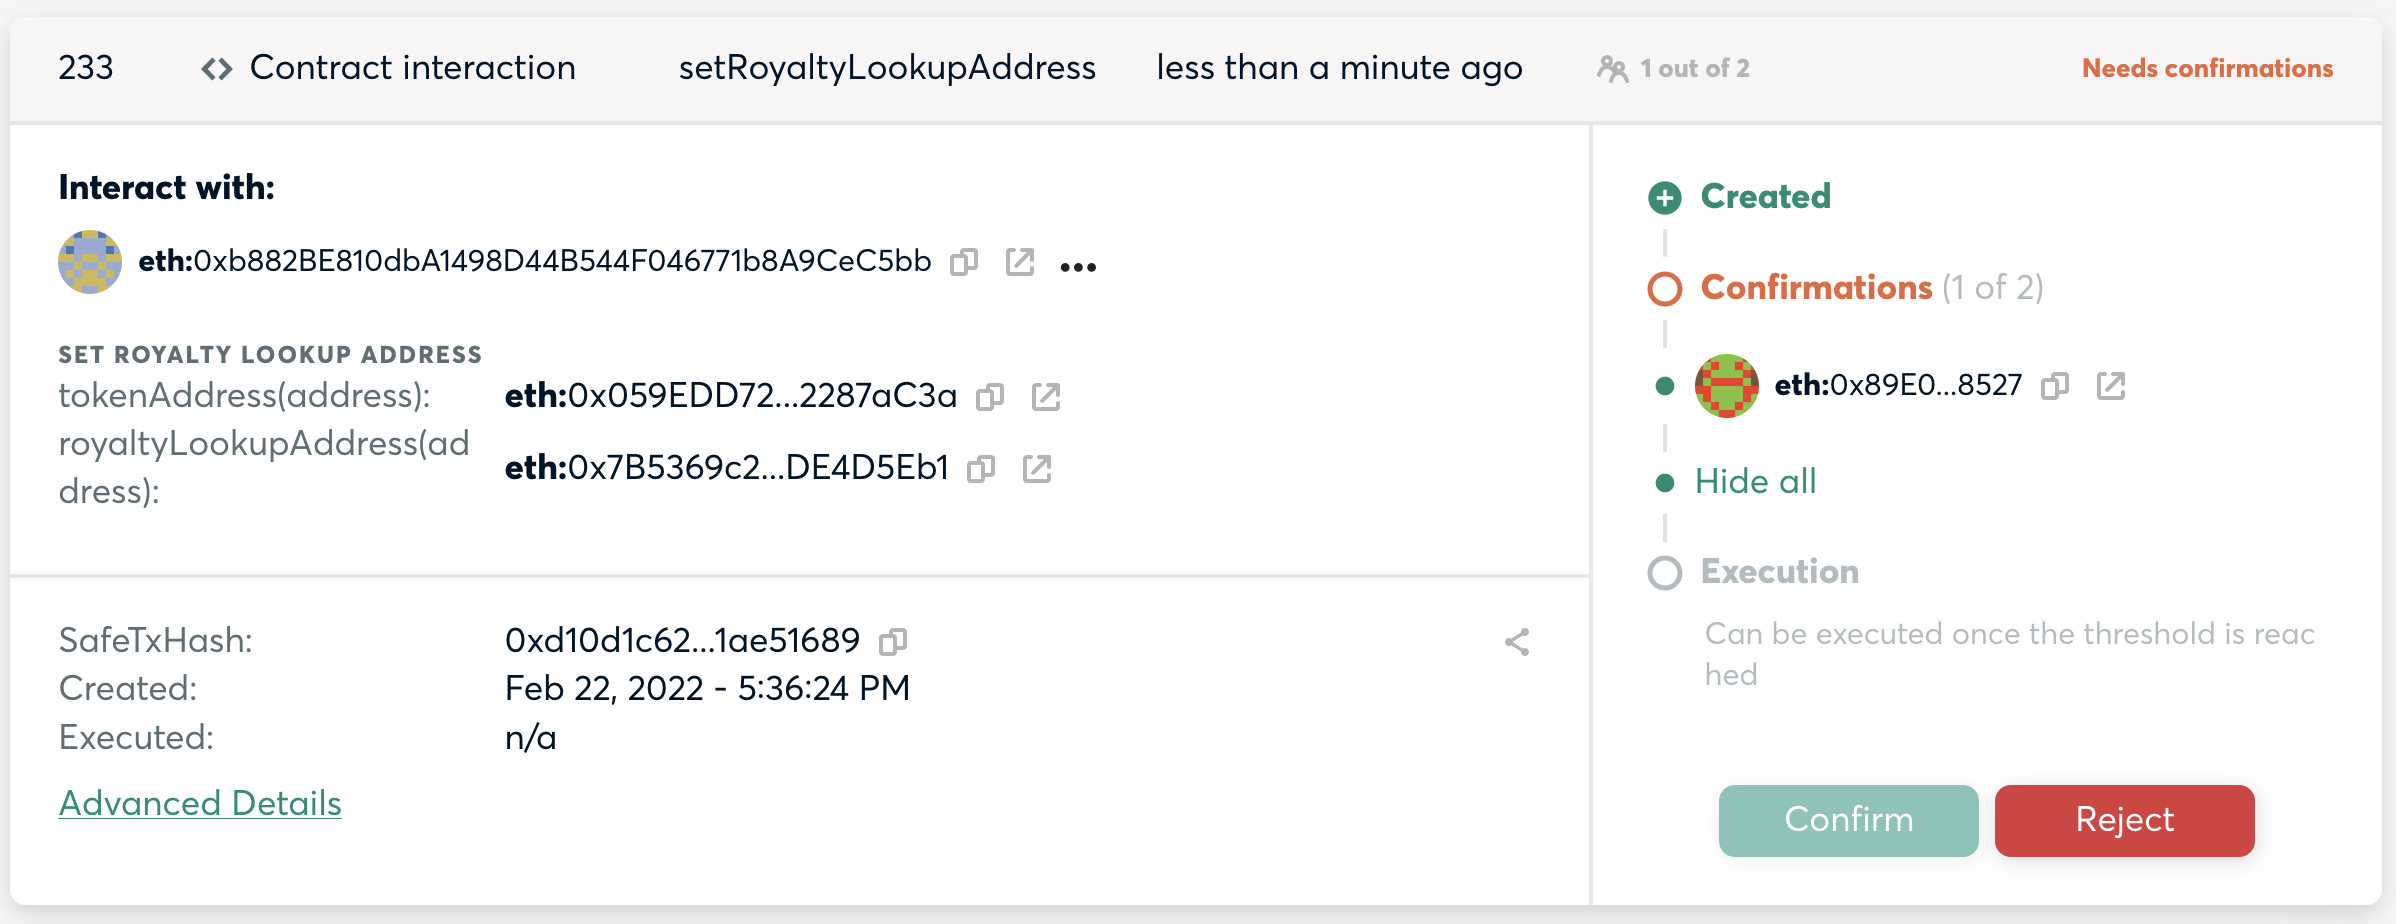Open royaltyLookupAddress in block explorer

tap(1038, 468)
